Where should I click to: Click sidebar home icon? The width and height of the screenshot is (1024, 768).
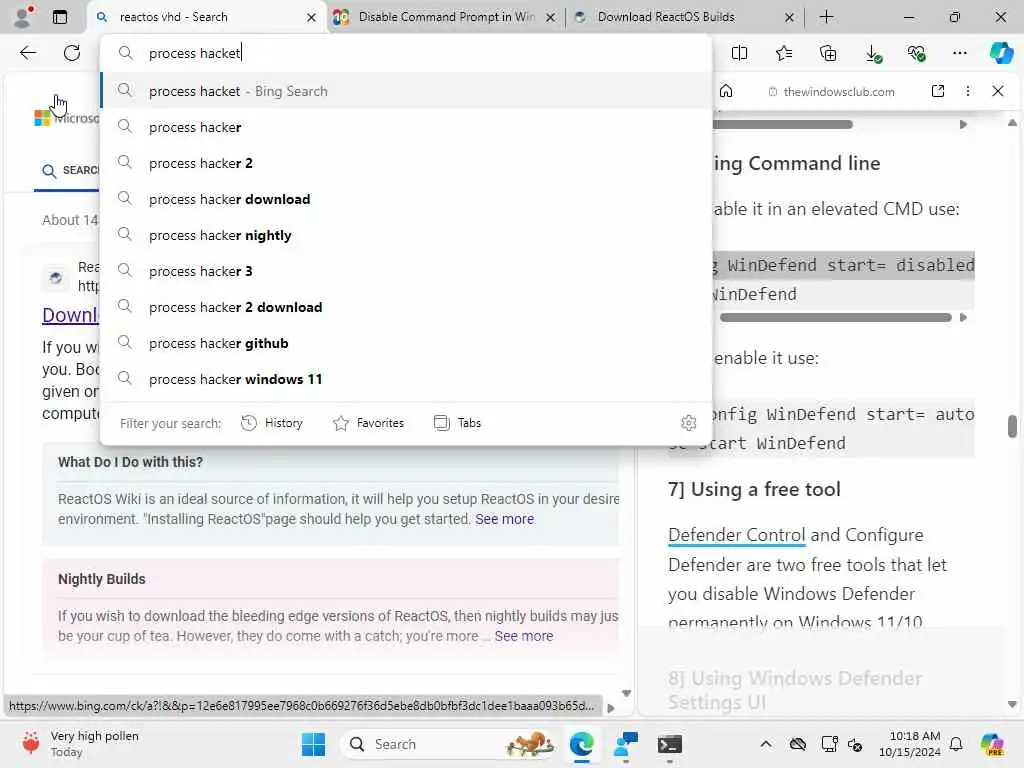[x=726, y=91]
